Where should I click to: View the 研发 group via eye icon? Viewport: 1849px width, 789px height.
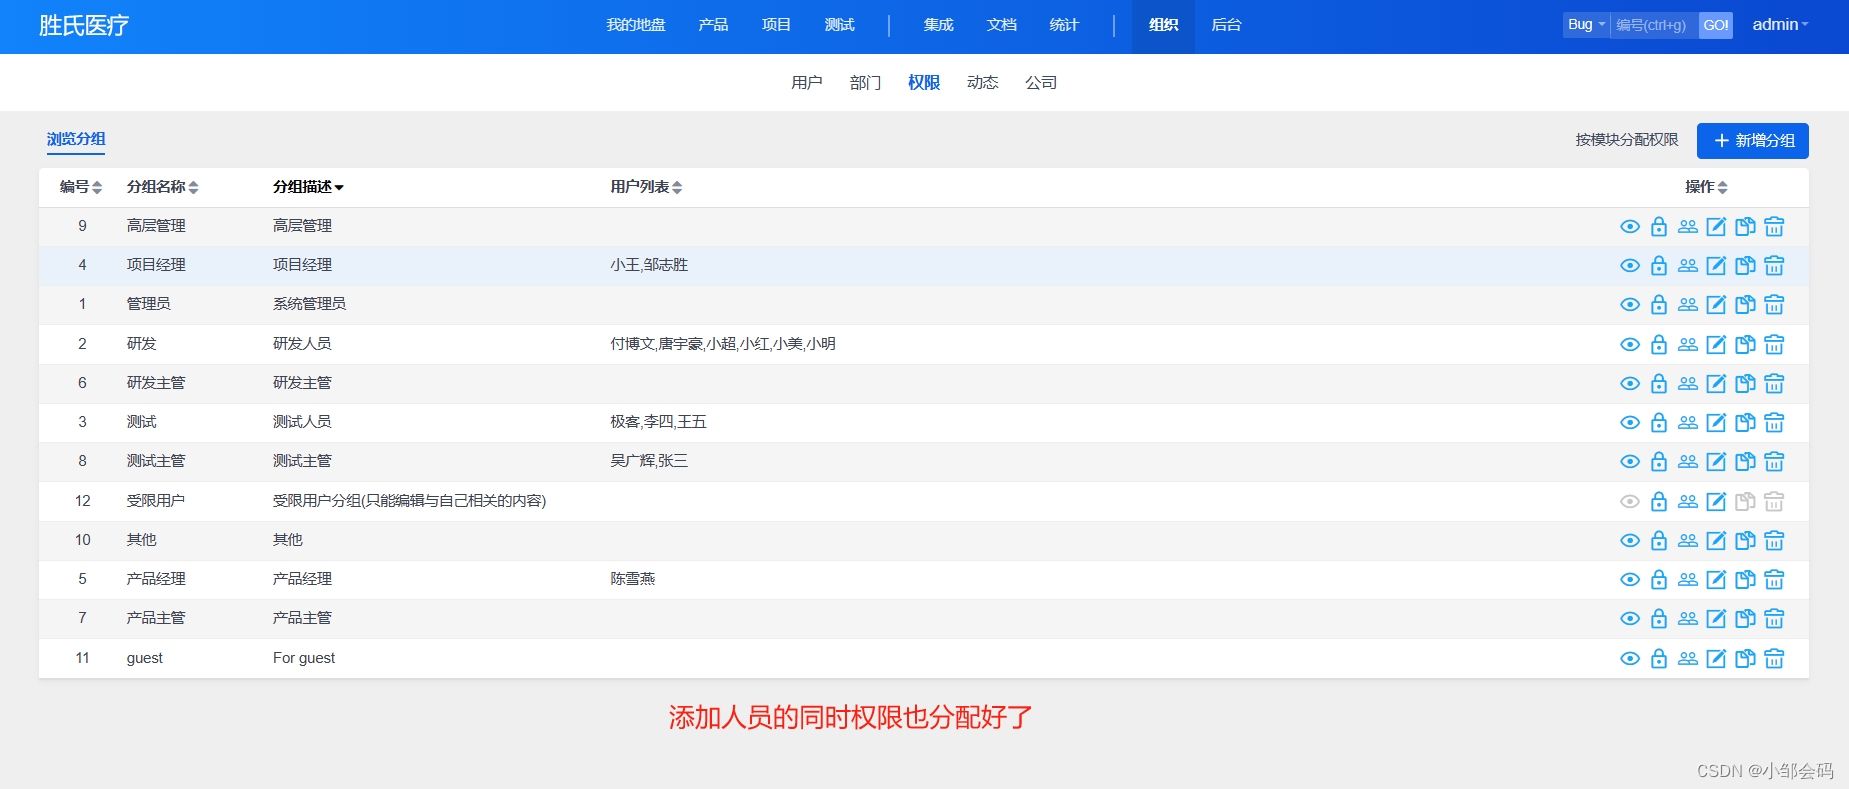1630,345
